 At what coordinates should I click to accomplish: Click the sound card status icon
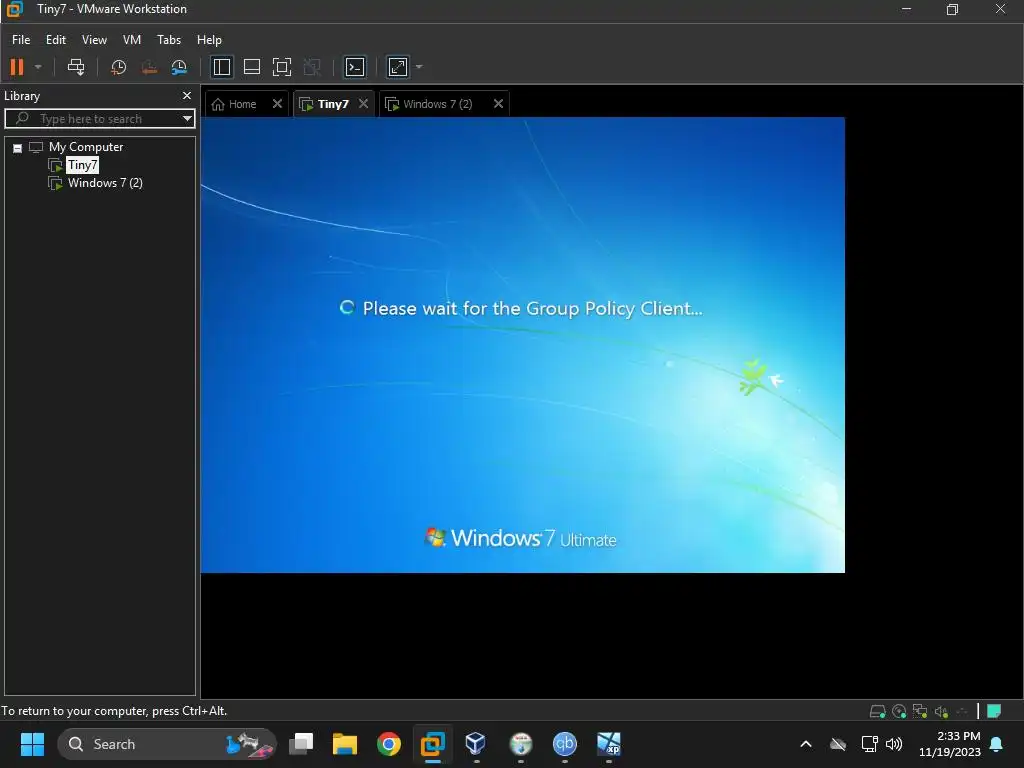click(941, 711)
